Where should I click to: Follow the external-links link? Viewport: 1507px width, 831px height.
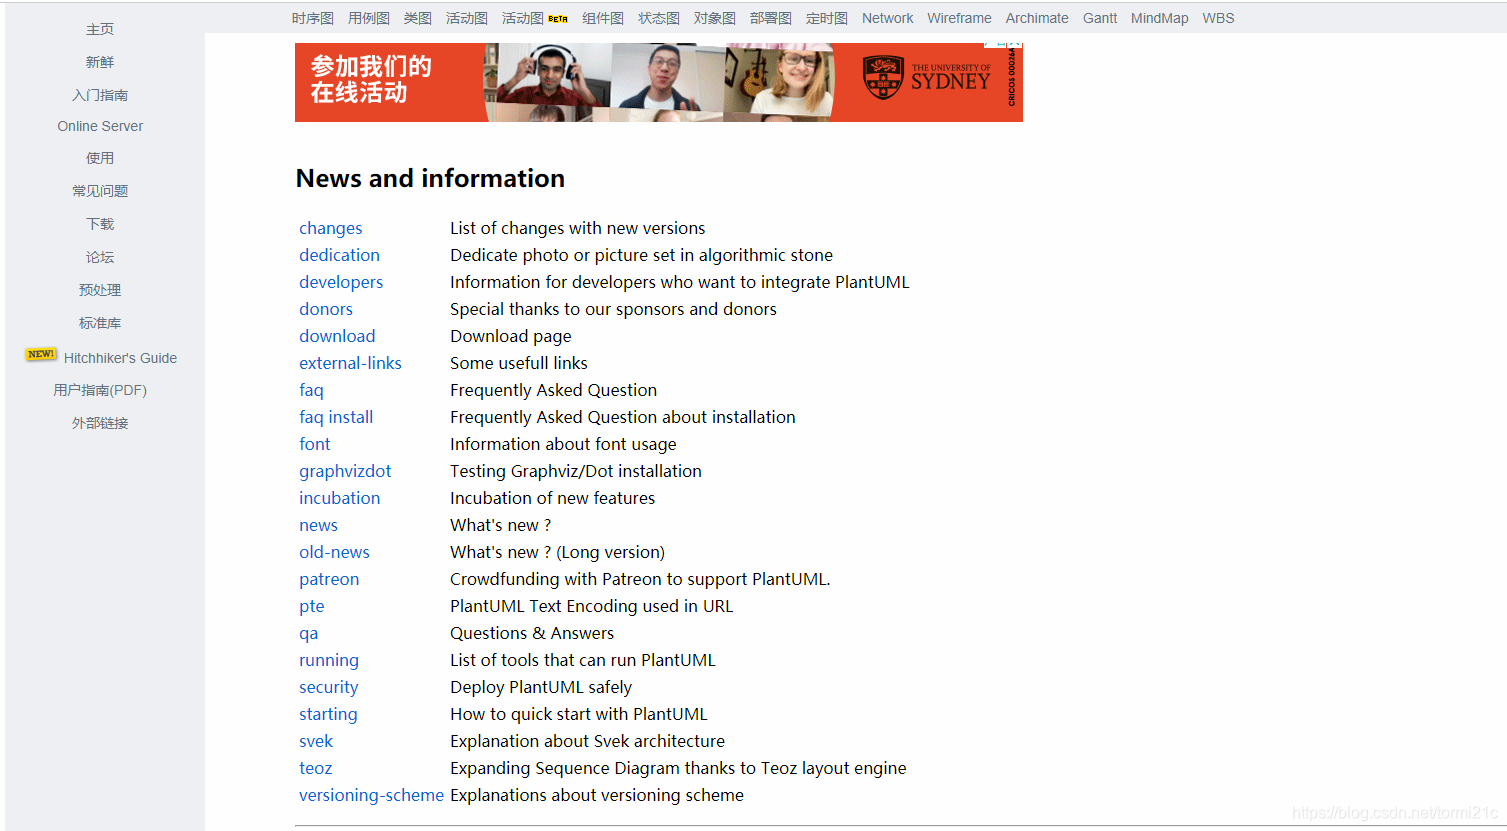click(350, 363)
